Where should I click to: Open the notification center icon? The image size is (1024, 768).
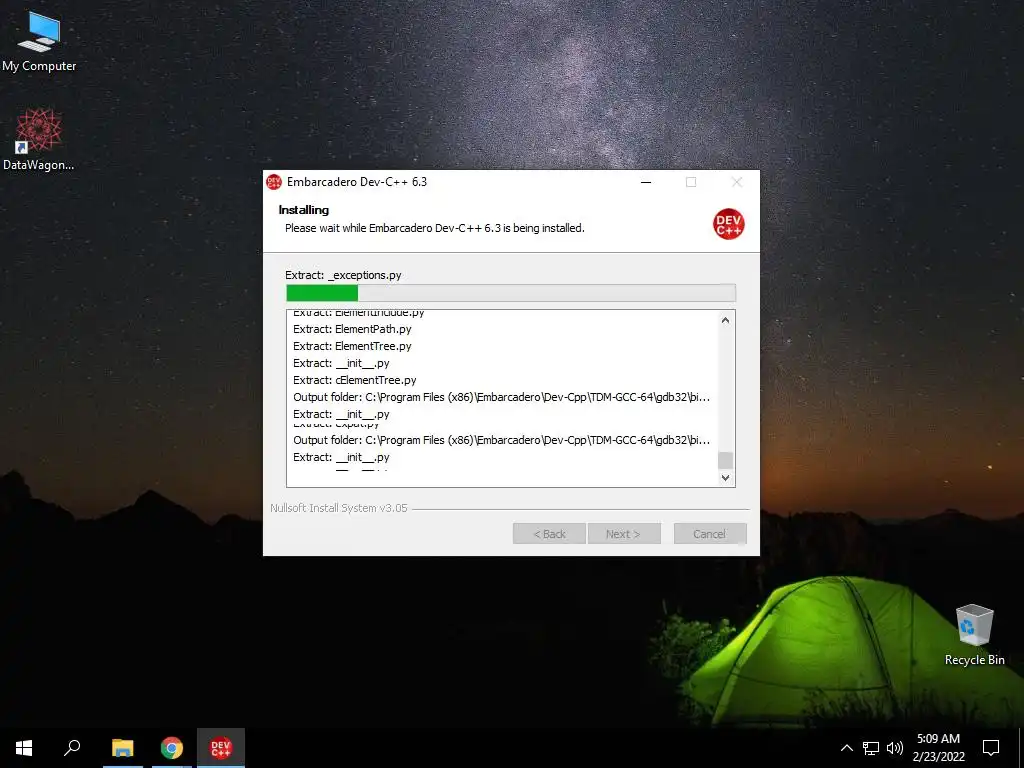(991, 748)
